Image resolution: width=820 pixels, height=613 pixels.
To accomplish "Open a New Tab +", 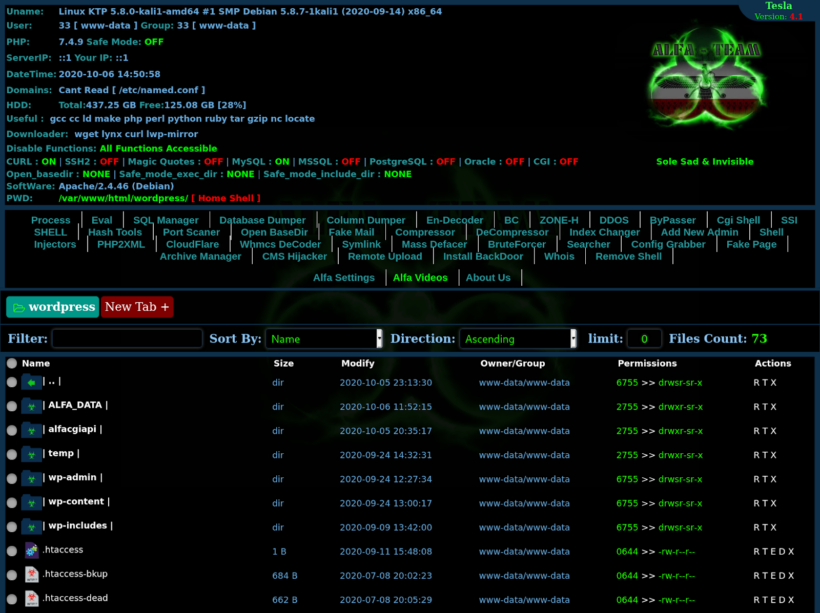I will click(x=137, y=307).
